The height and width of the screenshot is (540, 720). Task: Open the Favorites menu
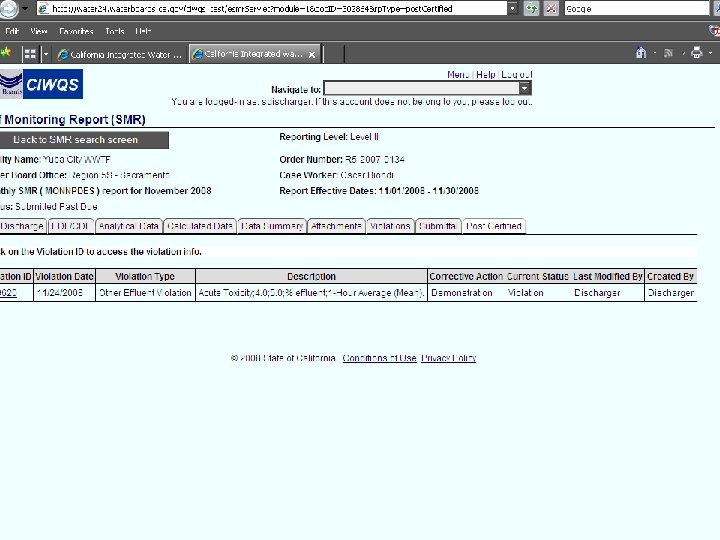click(x=76, y=31)
